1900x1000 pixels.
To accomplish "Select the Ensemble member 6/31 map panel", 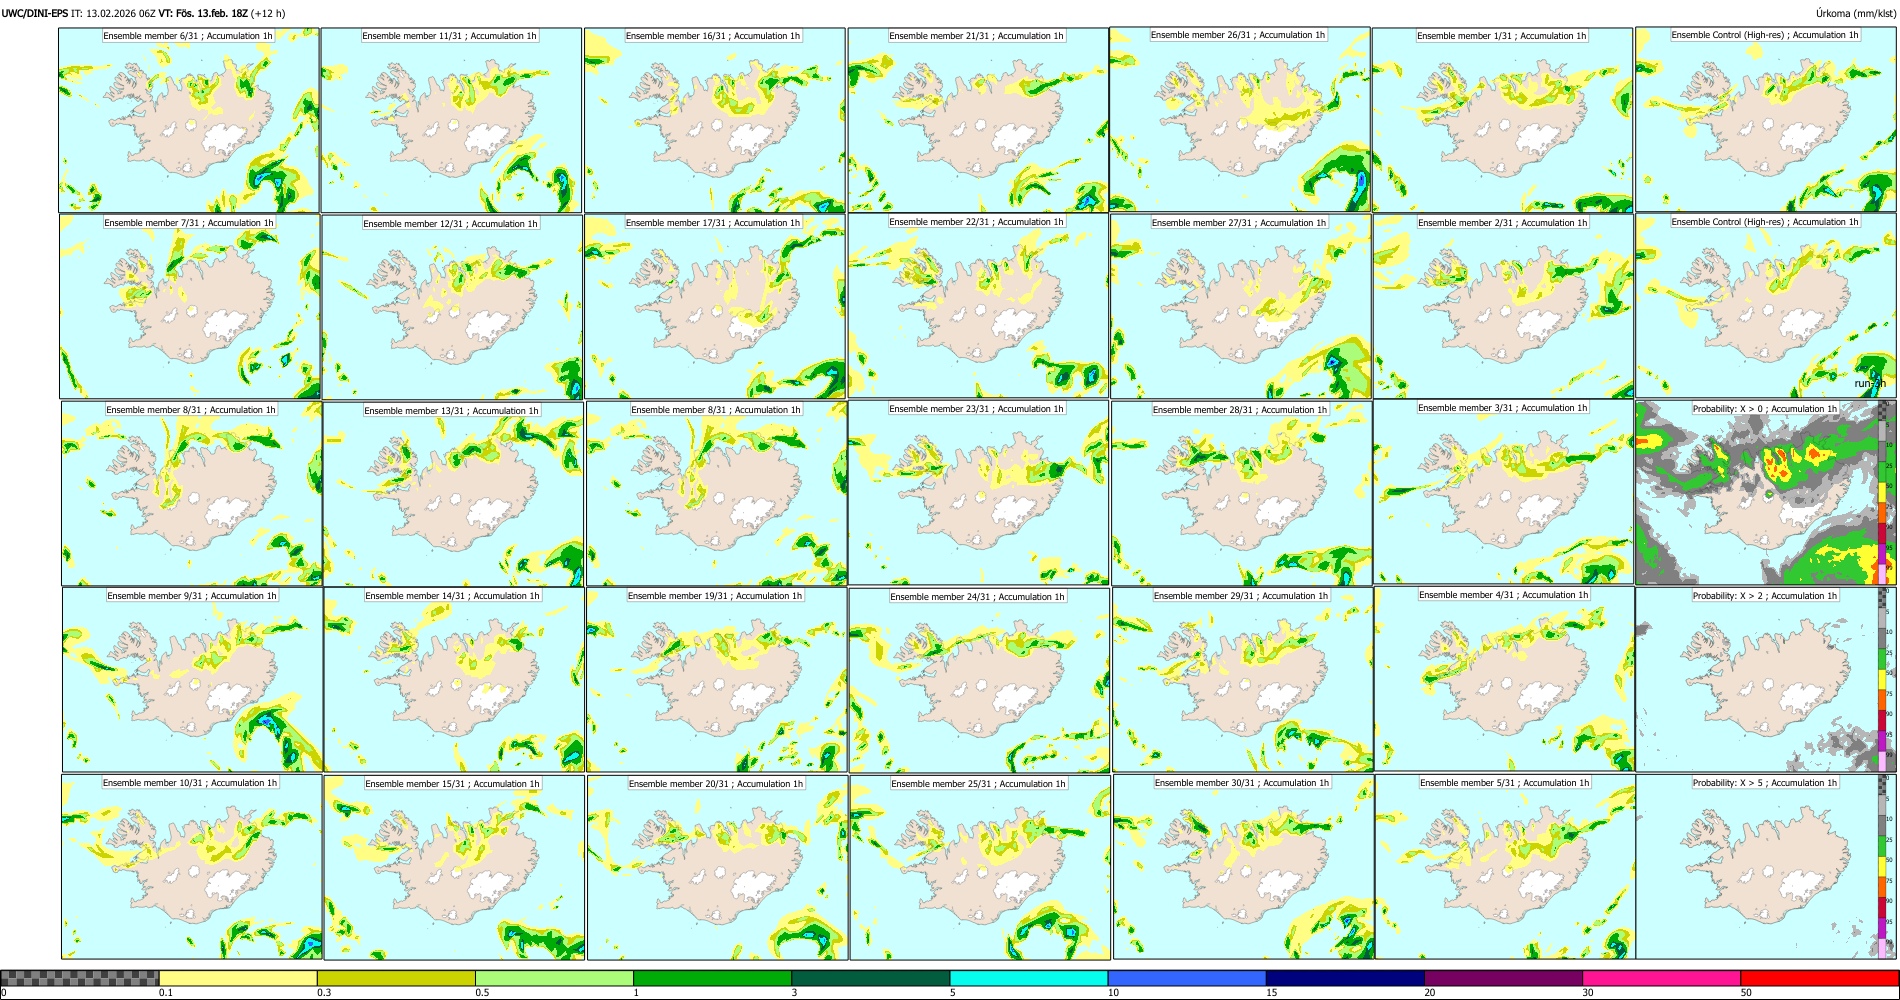I will [x=189, y=120].
